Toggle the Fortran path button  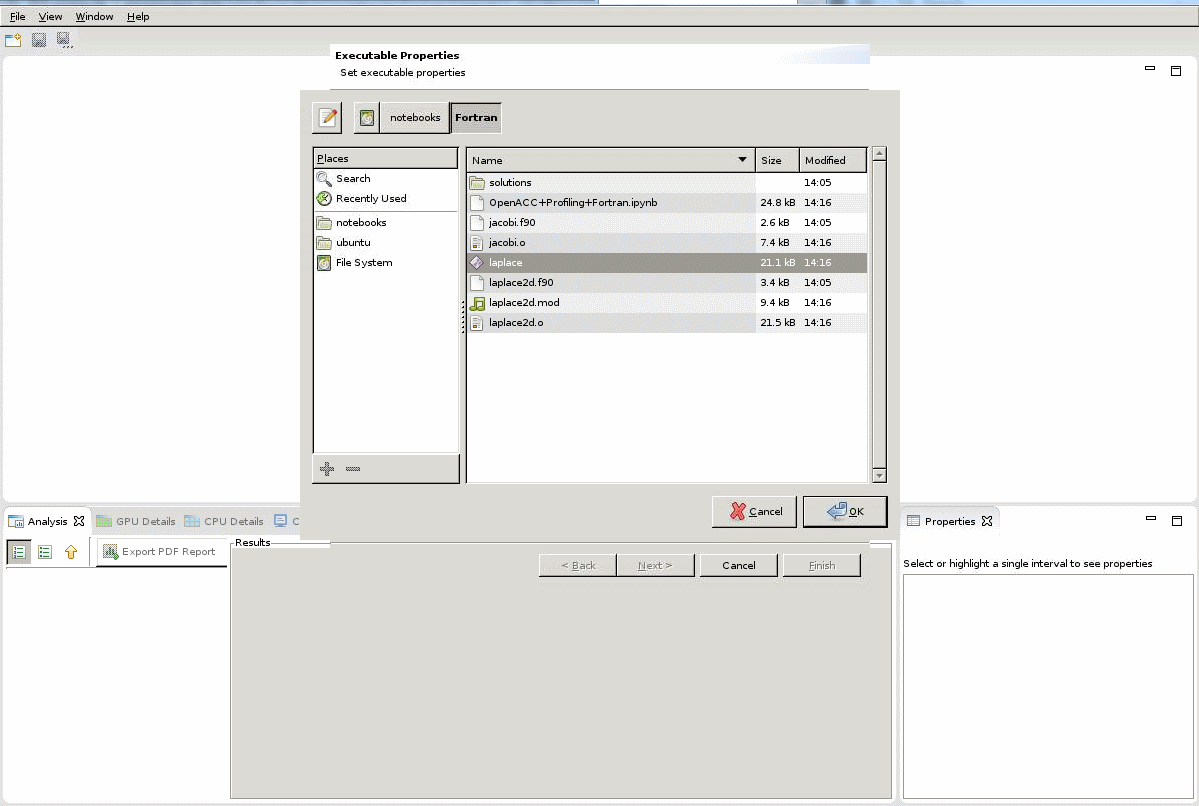476,118
